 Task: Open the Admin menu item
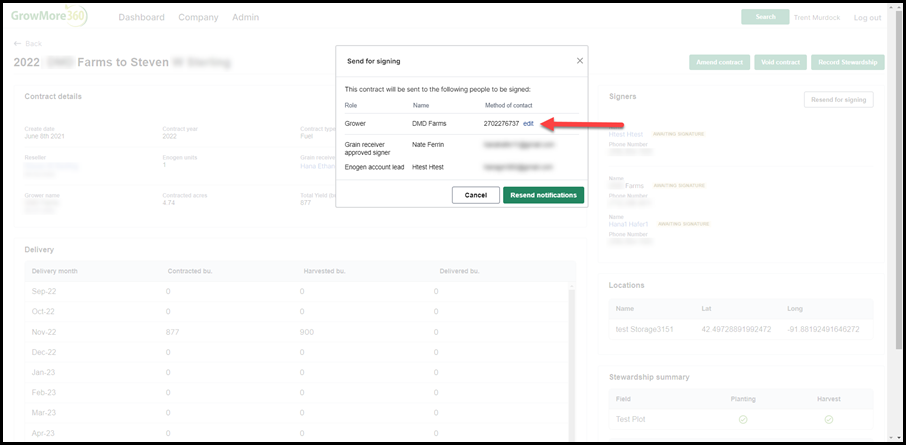246,17
